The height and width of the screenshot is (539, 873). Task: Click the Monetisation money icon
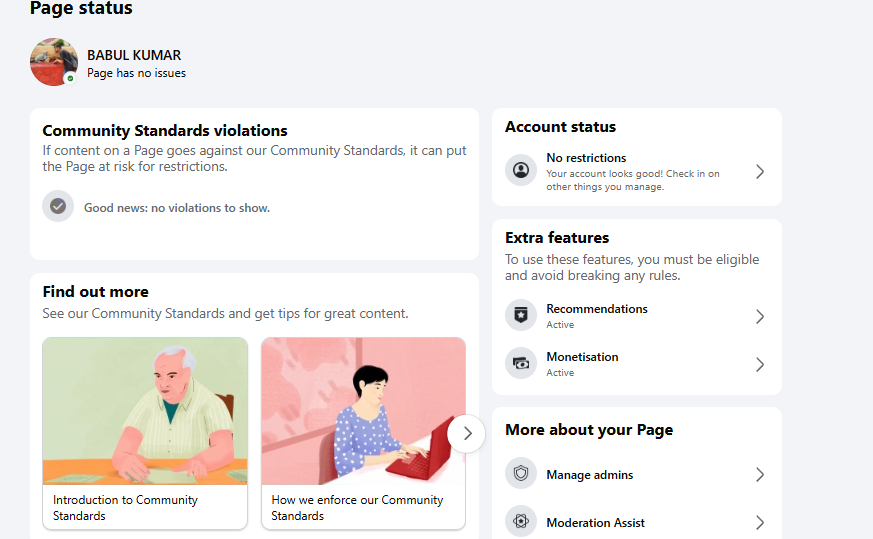click(521, 363)
